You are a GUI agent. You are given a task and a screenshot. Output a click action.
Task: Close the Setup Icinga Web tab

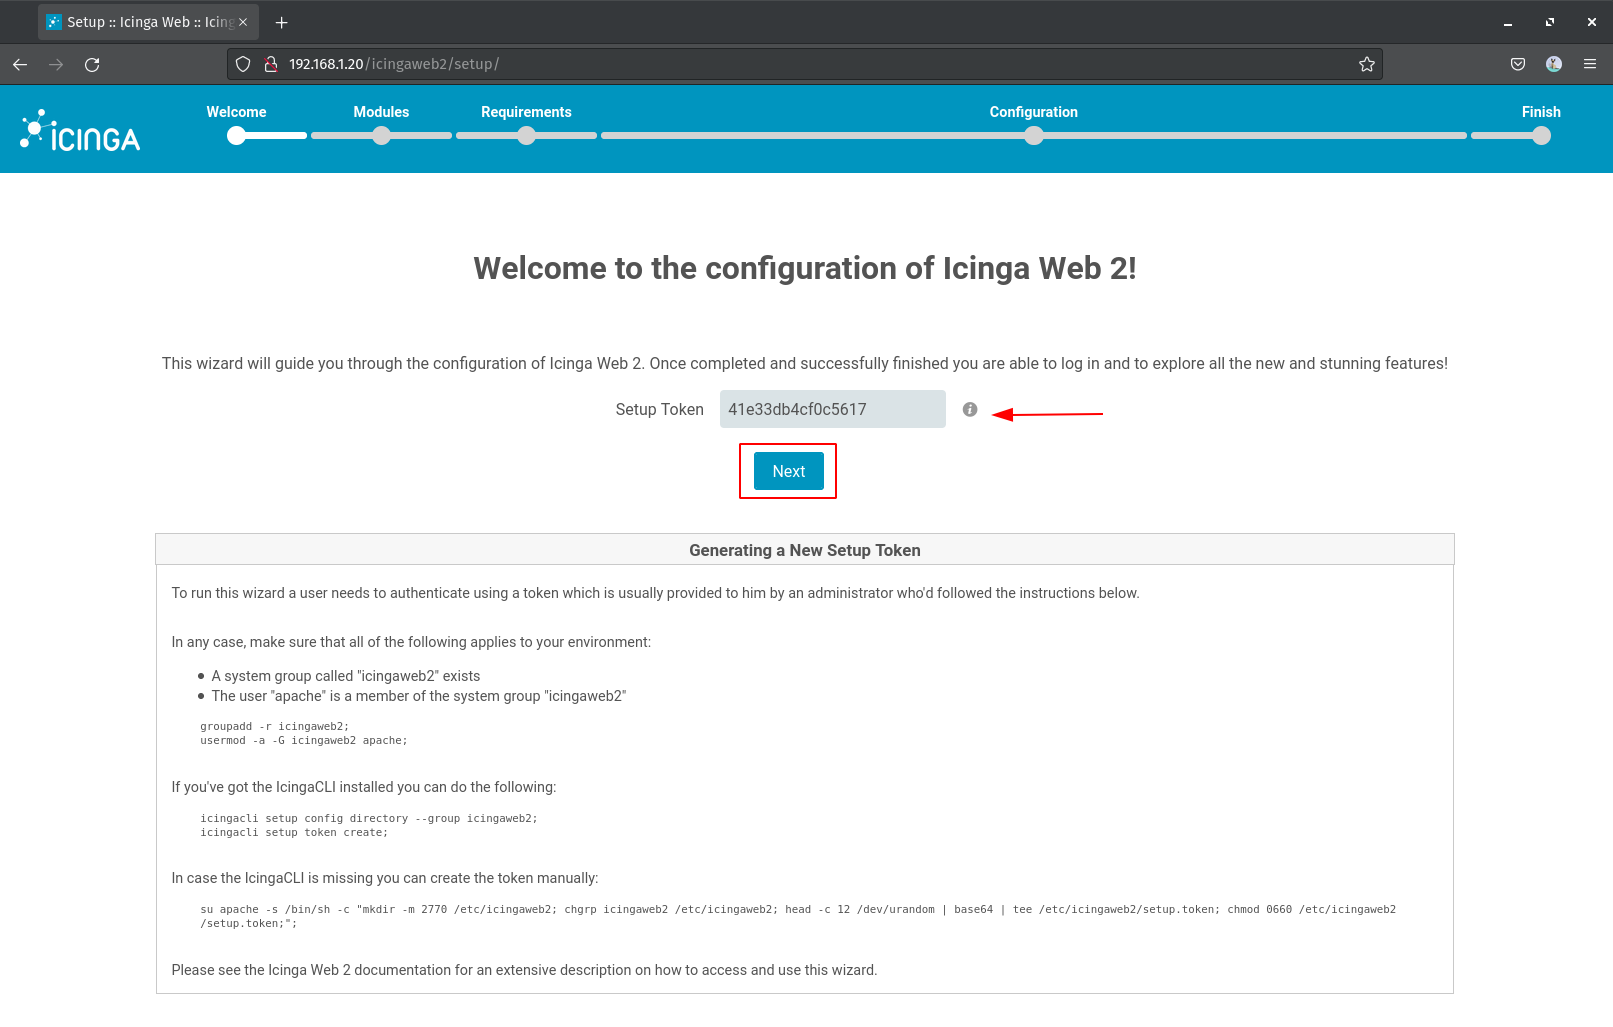coord(243,22)
